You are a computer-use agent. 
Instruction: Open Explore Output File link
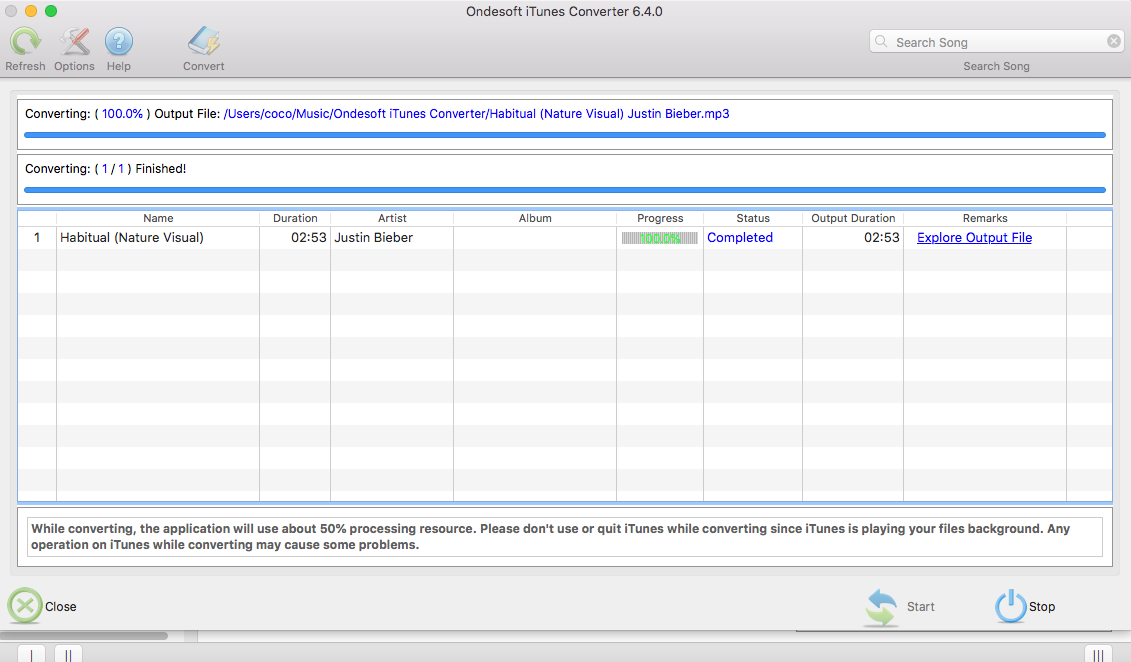pos(974,237)
